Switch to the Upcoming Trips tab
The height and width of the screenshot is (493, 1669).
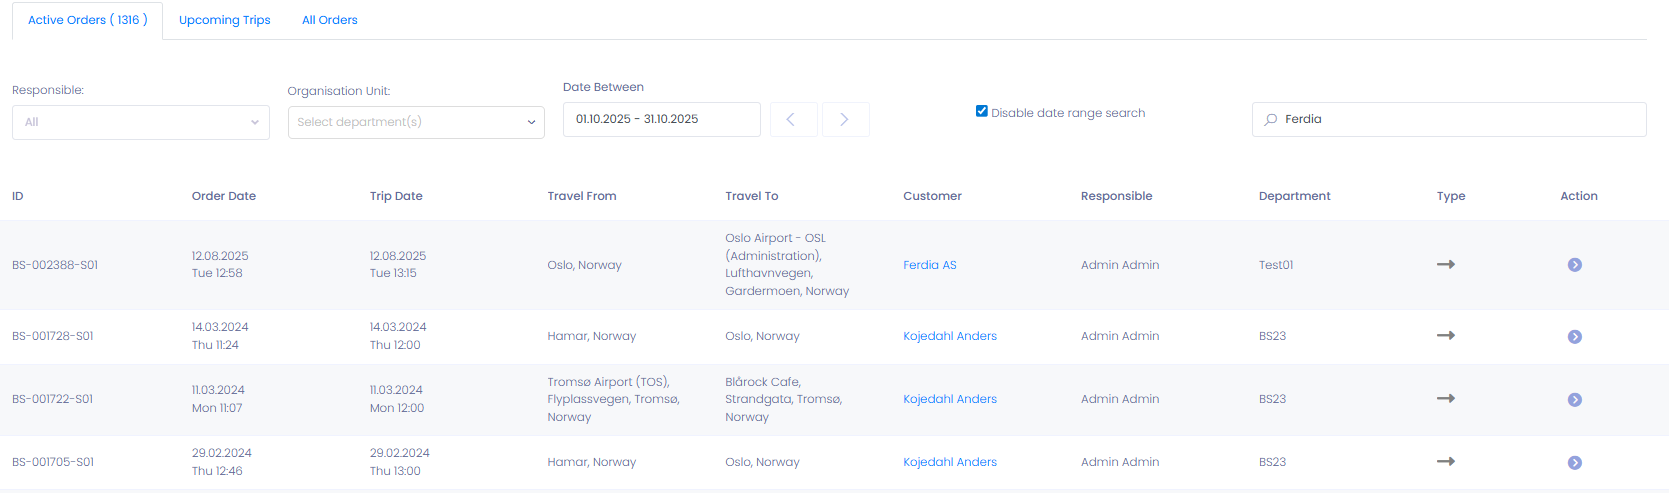[224, 20]
